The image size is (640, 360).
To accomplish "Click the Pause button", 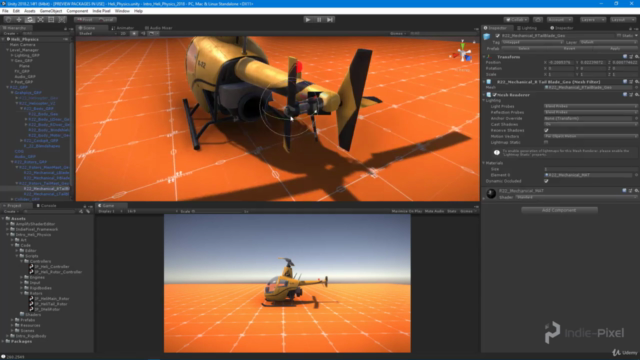I will coord(319,19).
